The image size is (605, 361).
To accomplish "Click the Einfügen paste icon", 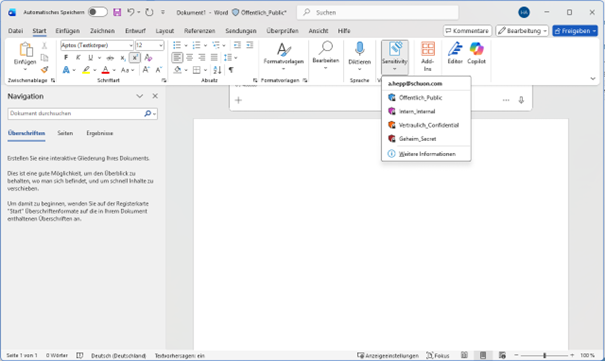I will (x=25, y=50).
